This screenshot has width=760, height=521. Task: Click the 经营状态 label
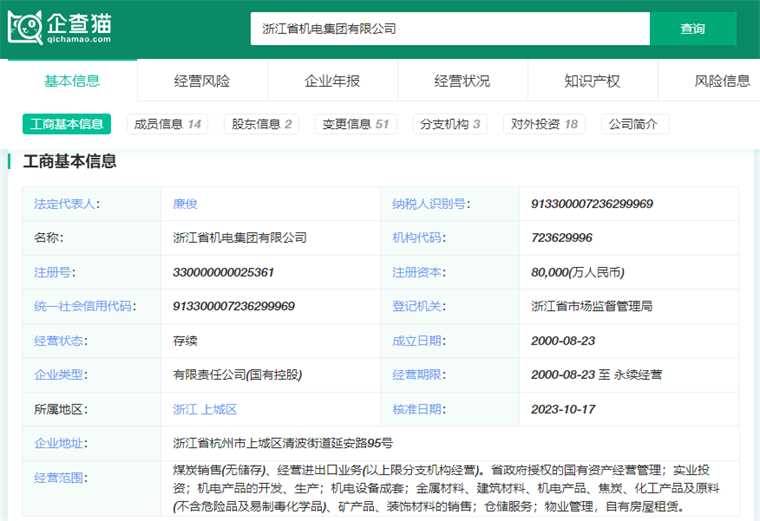[61, 341]
